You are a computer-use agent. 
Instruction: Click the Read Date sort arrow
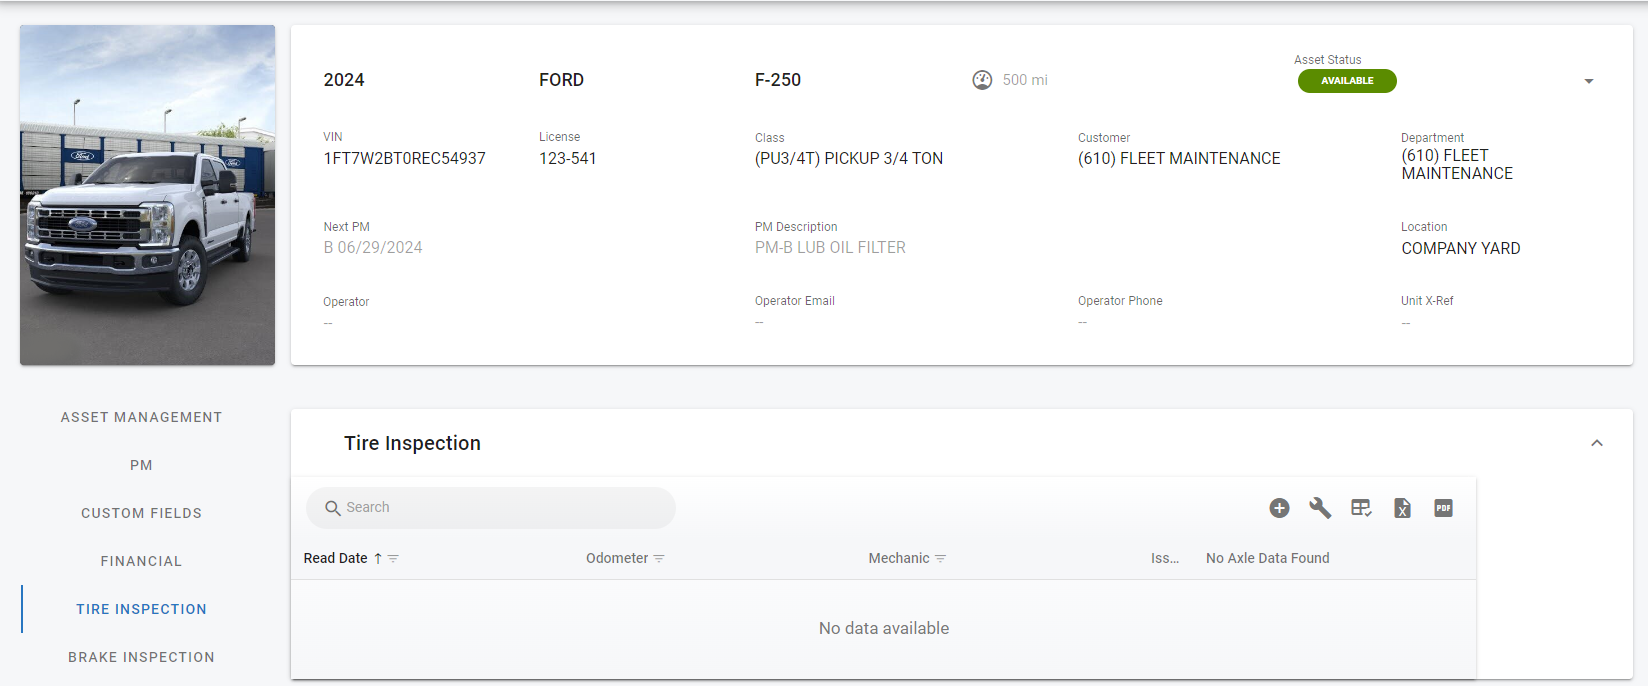378,559
